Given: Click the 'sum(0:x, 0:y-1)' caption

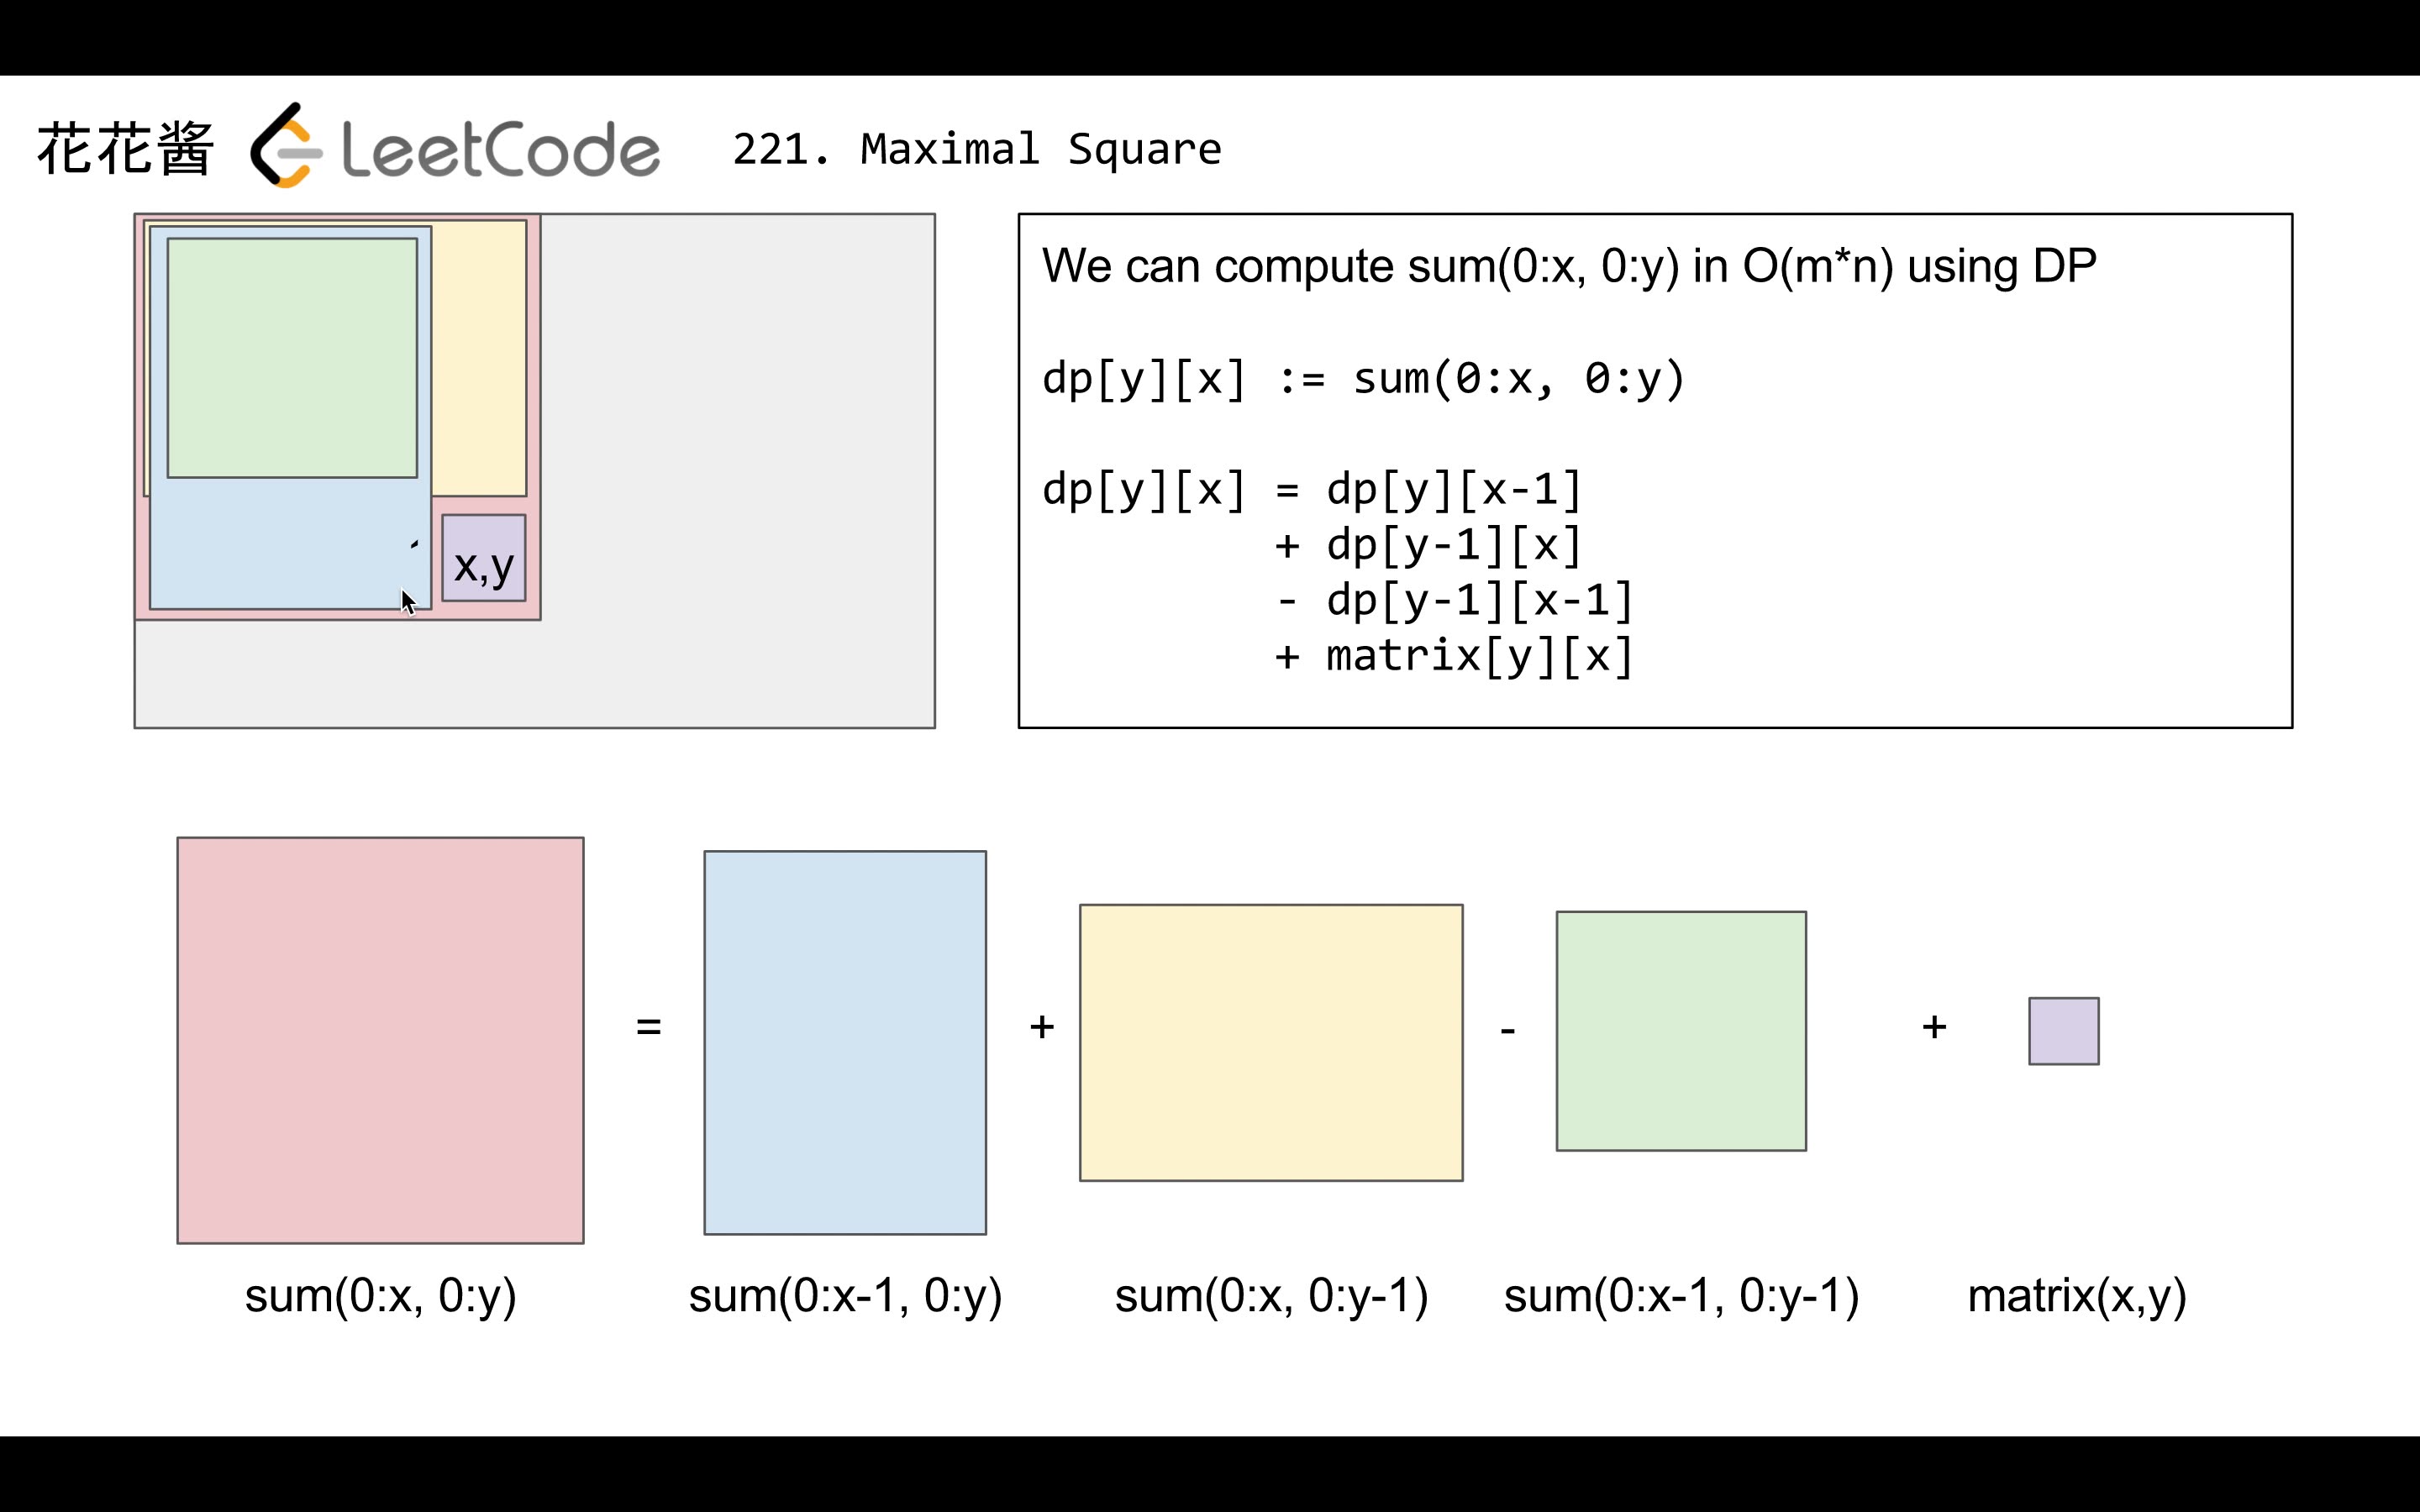Looking at the screenshot, I should point(1271,1296).
